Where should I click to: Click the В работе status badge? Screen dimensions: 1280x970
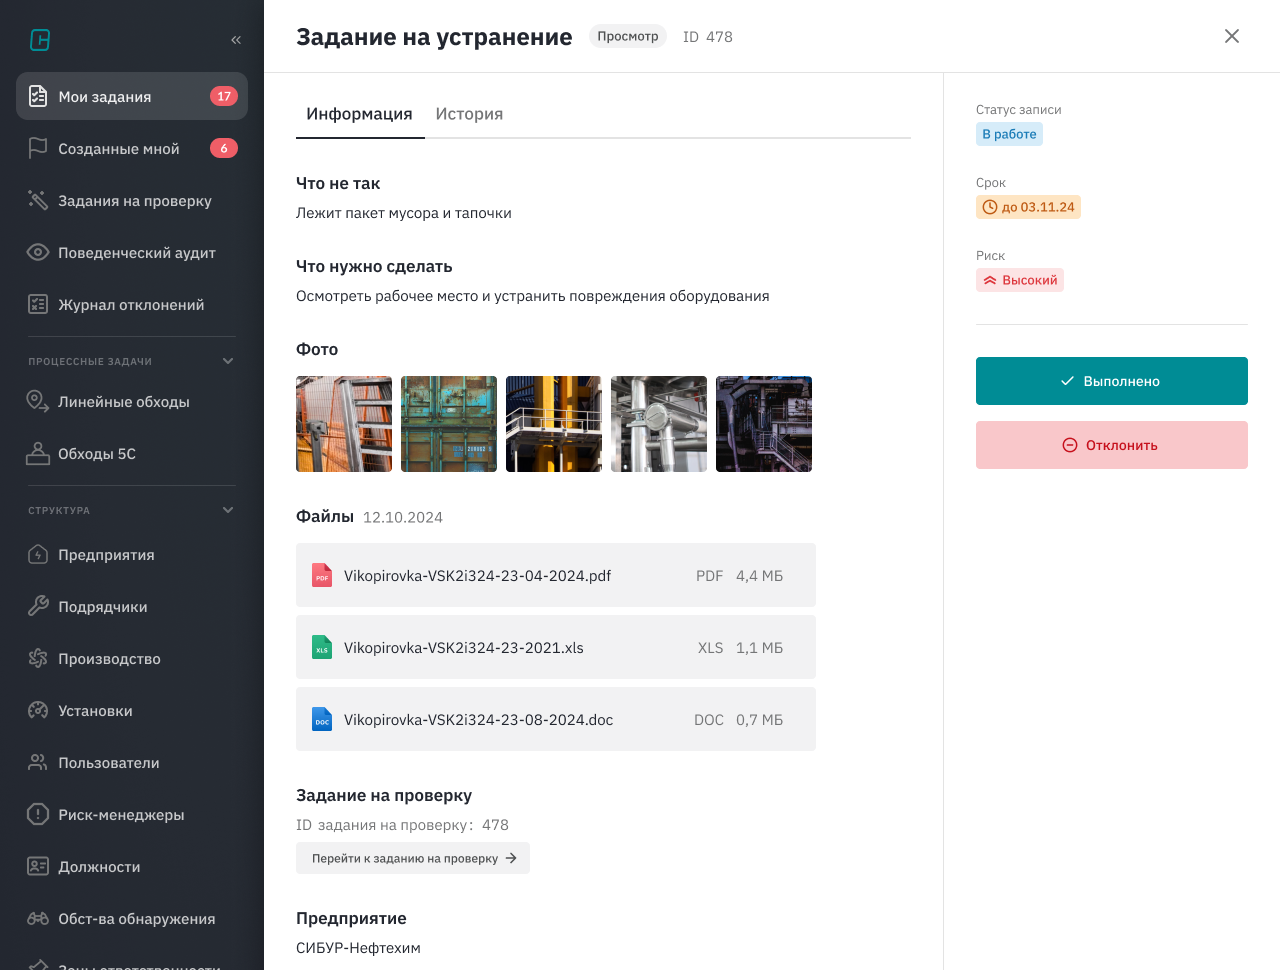(1009, 134)
